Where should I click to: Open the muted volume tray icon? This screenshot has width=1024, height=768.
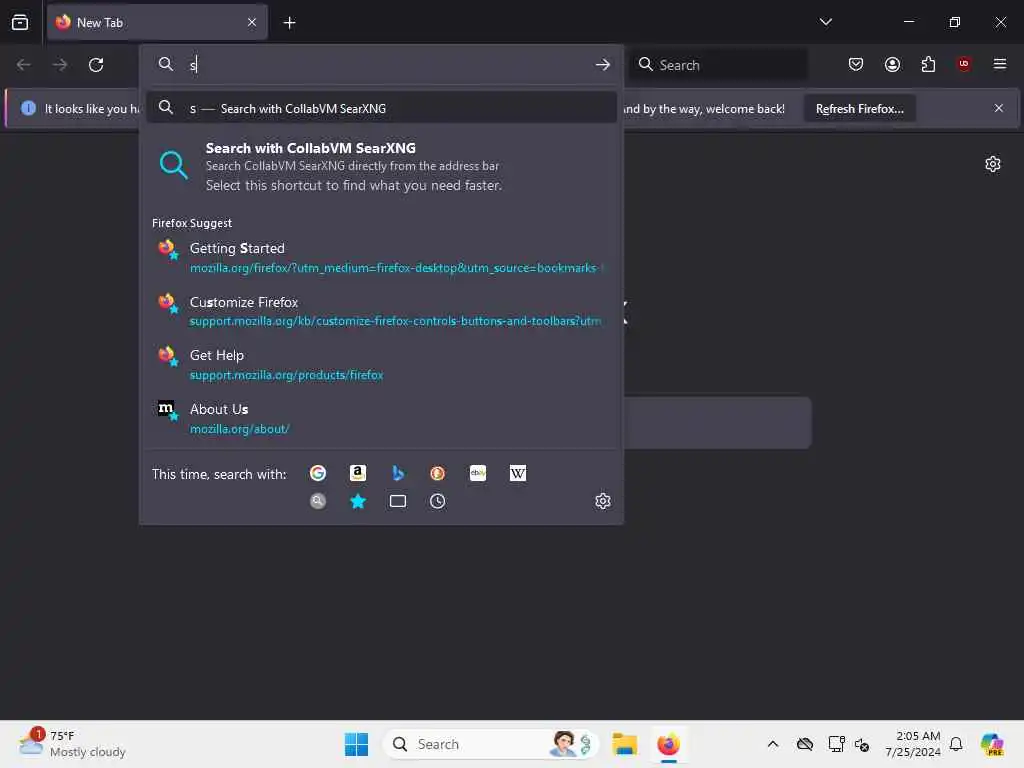(862, 744)
